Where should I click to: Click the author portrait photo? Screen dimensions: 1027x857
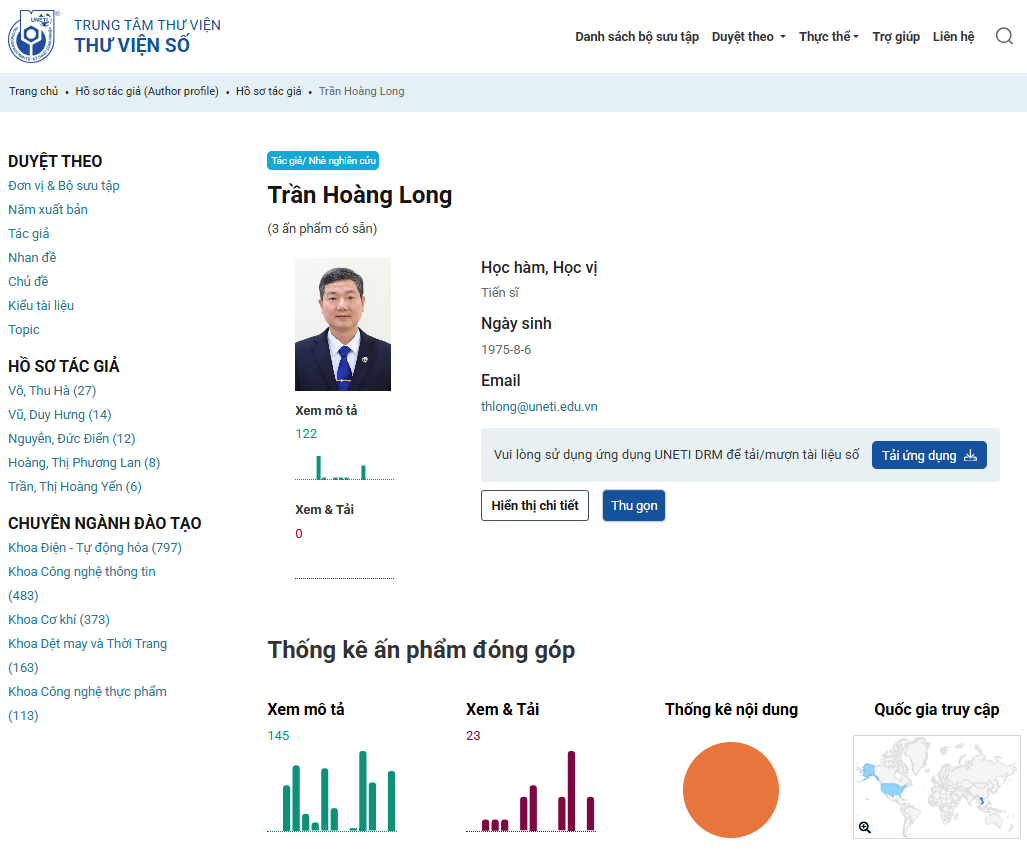[x=343, y=324]
